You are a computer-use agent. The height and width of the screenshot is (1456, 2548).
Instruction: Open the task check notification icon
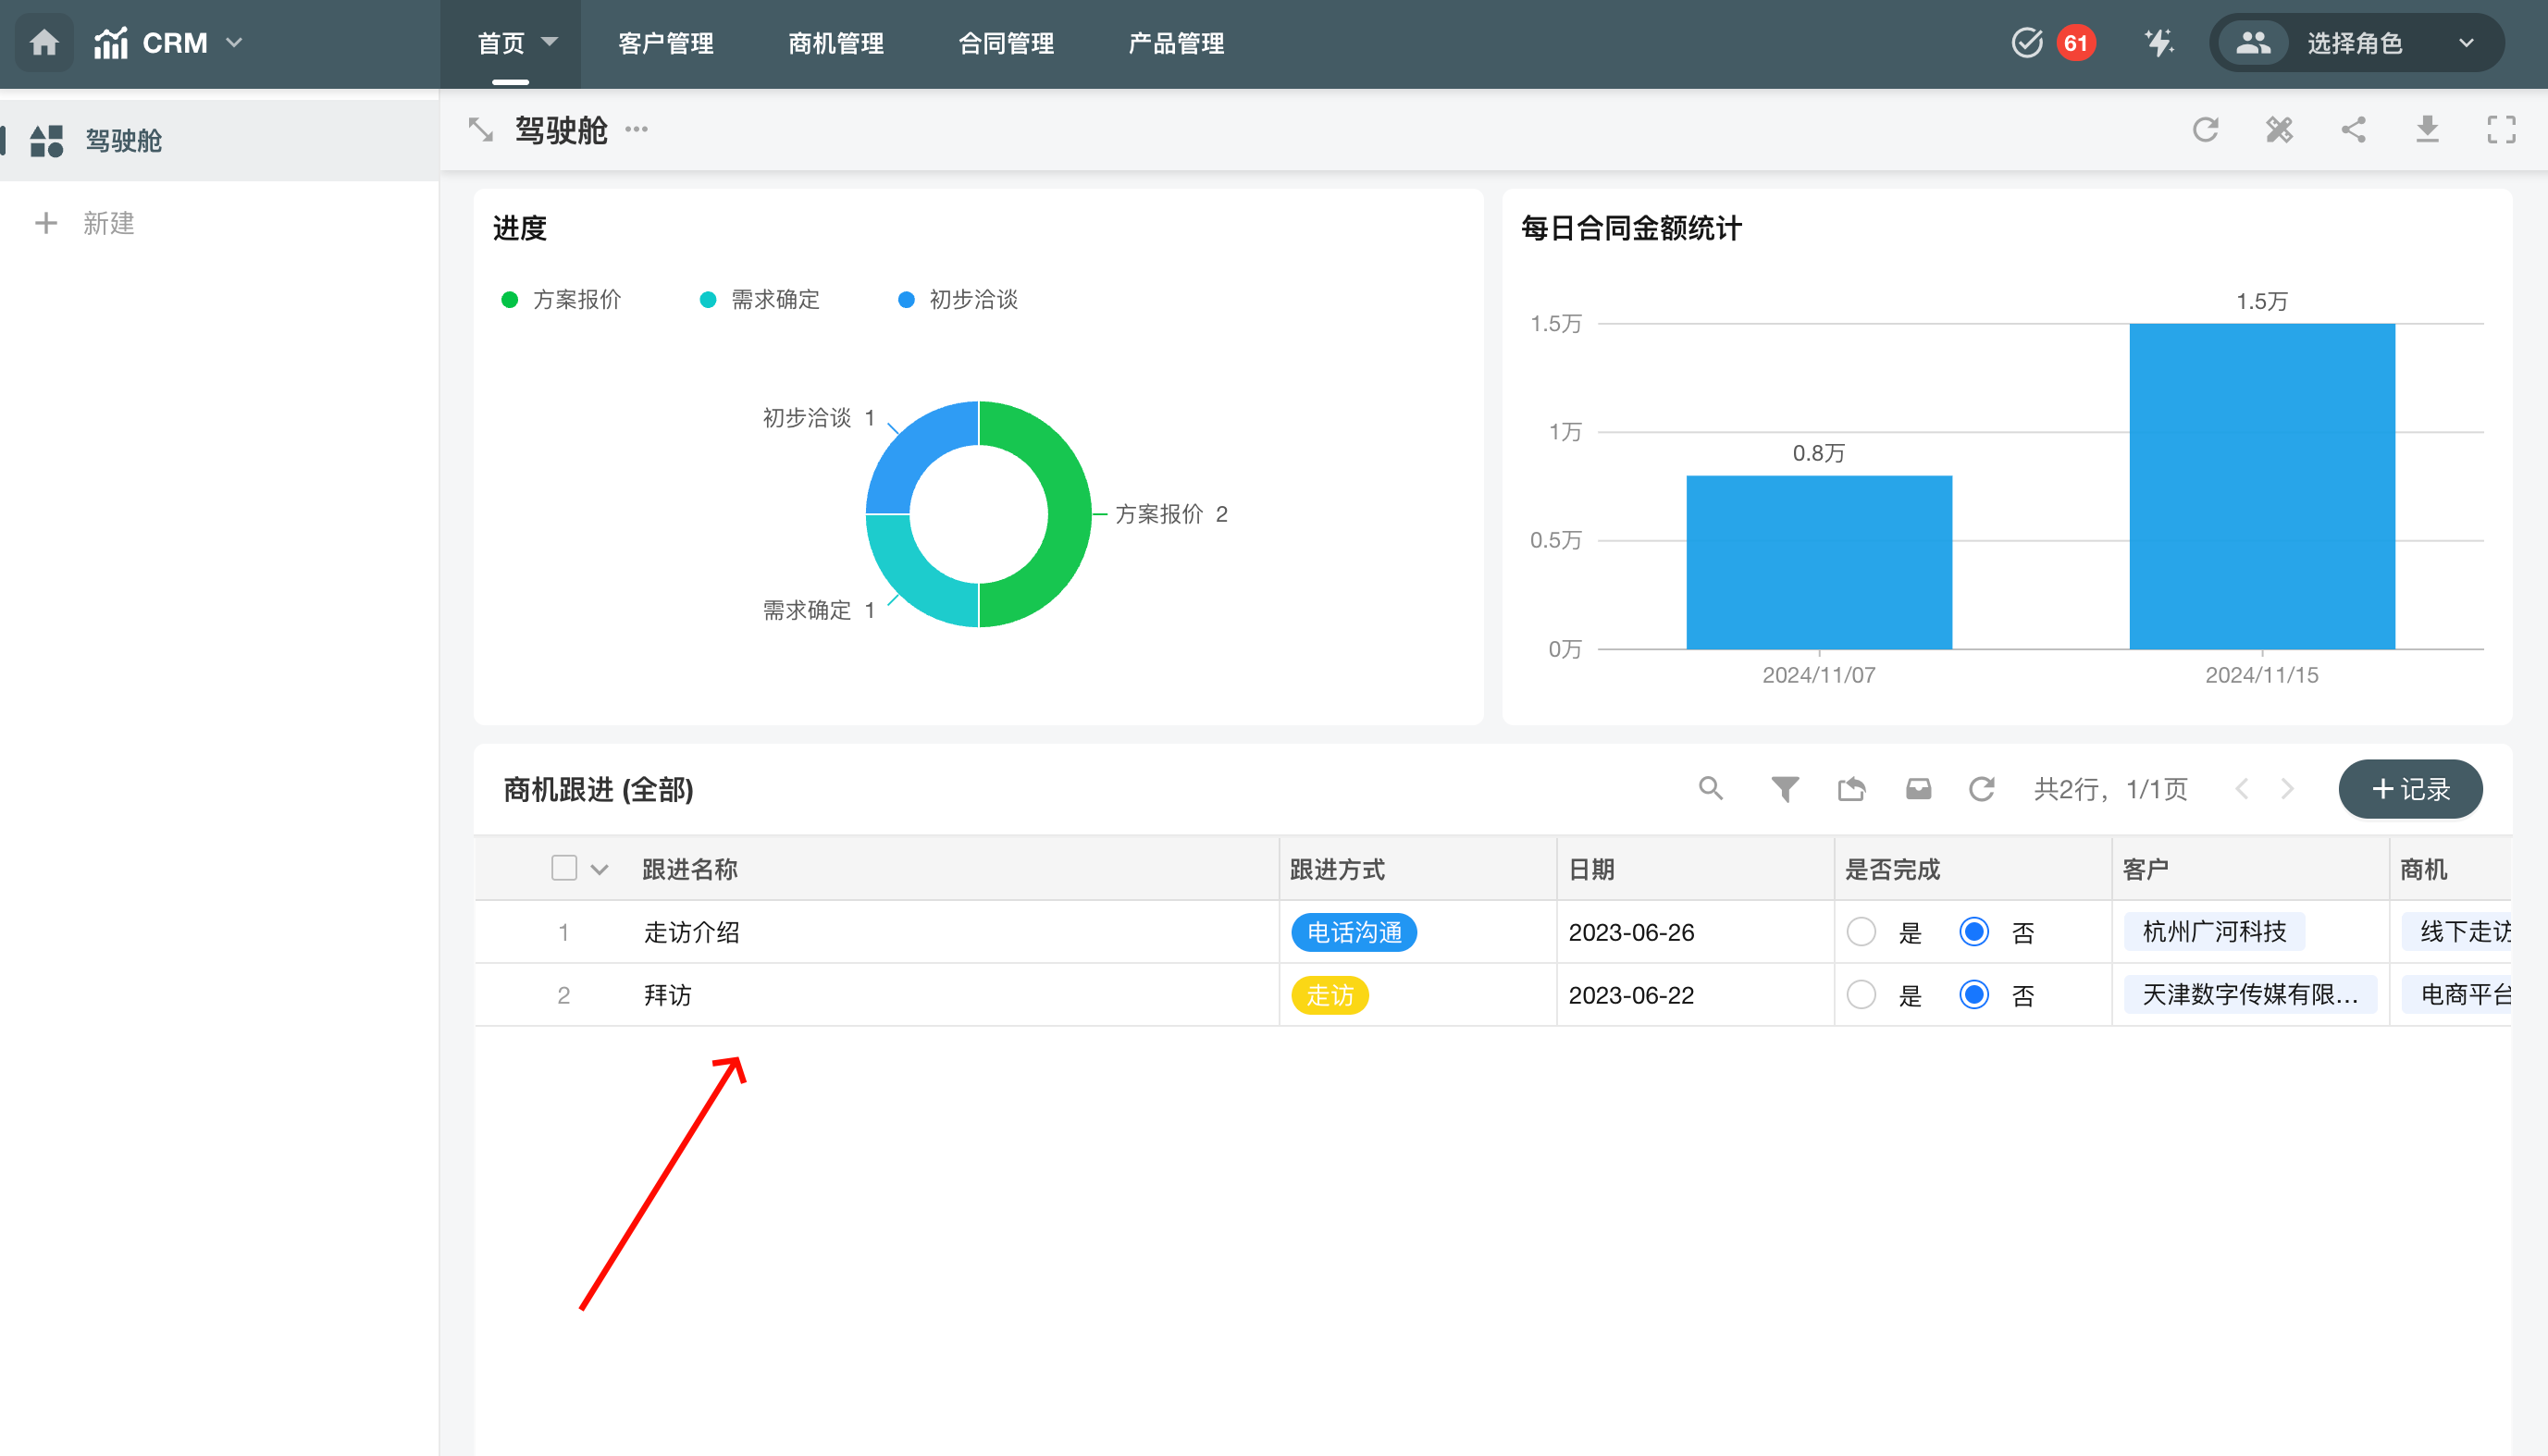(2026, 43)
